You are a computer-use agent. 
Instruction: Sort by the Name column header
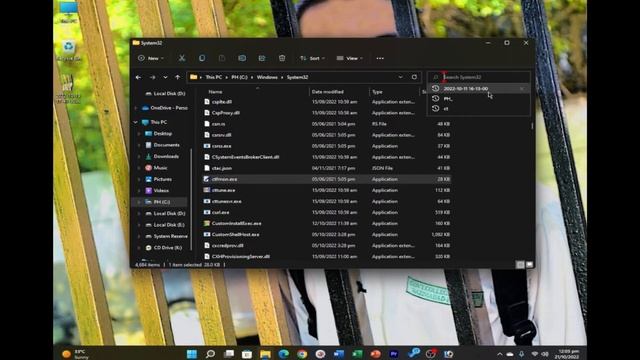(x=215, y=92)
